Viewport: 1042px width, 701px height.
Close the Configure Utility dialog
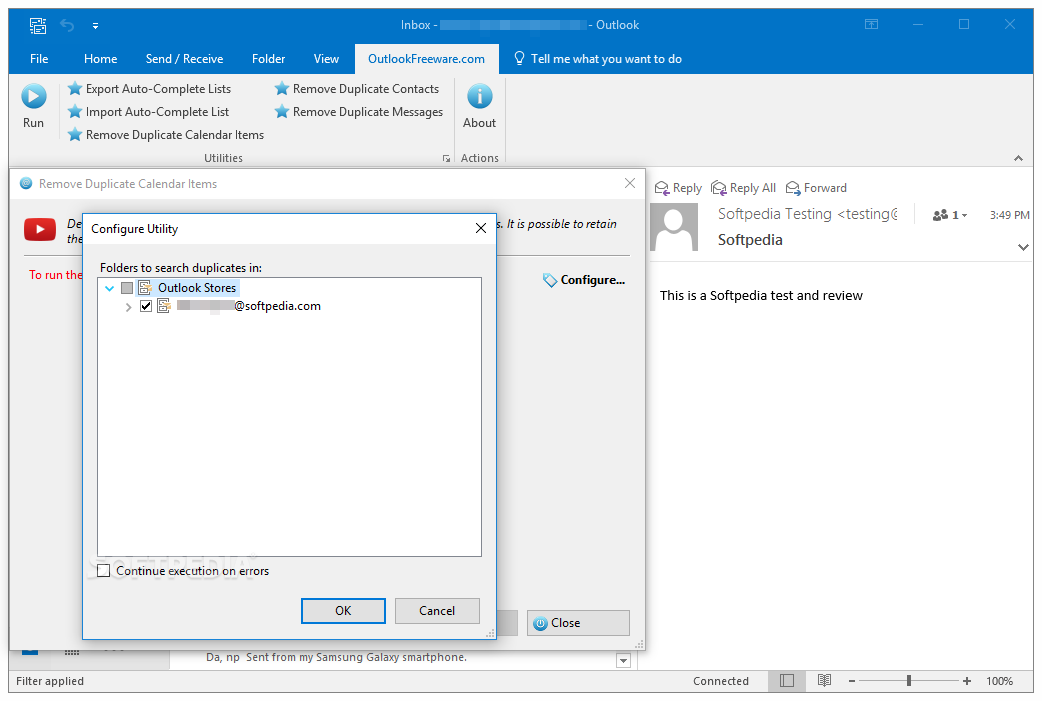pyautogui.click(x=480, y=229)
